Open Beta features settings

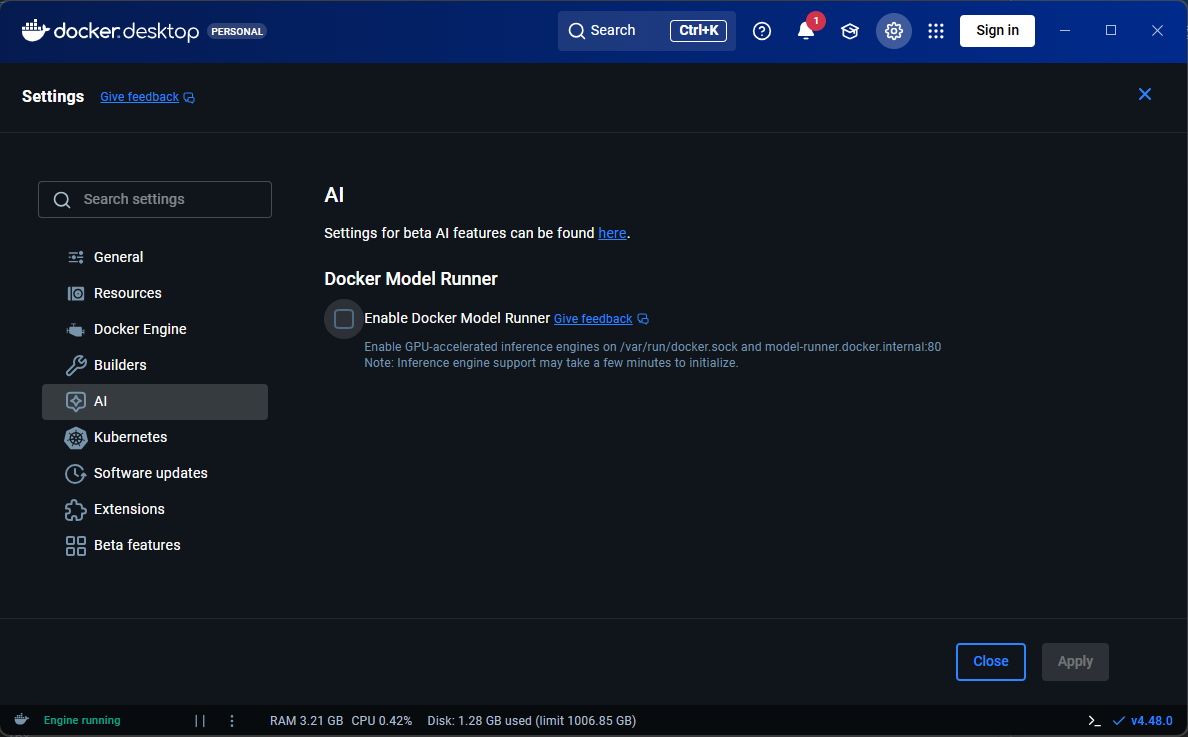137,545
